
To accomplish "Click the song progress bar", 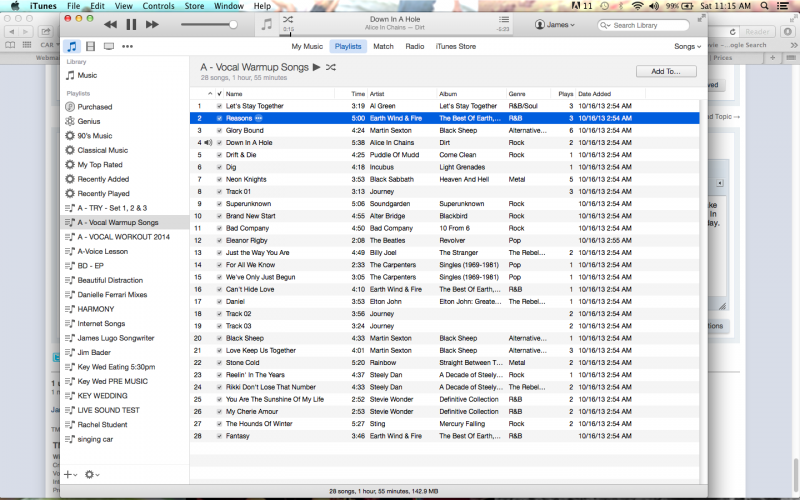I will [395, 35].
